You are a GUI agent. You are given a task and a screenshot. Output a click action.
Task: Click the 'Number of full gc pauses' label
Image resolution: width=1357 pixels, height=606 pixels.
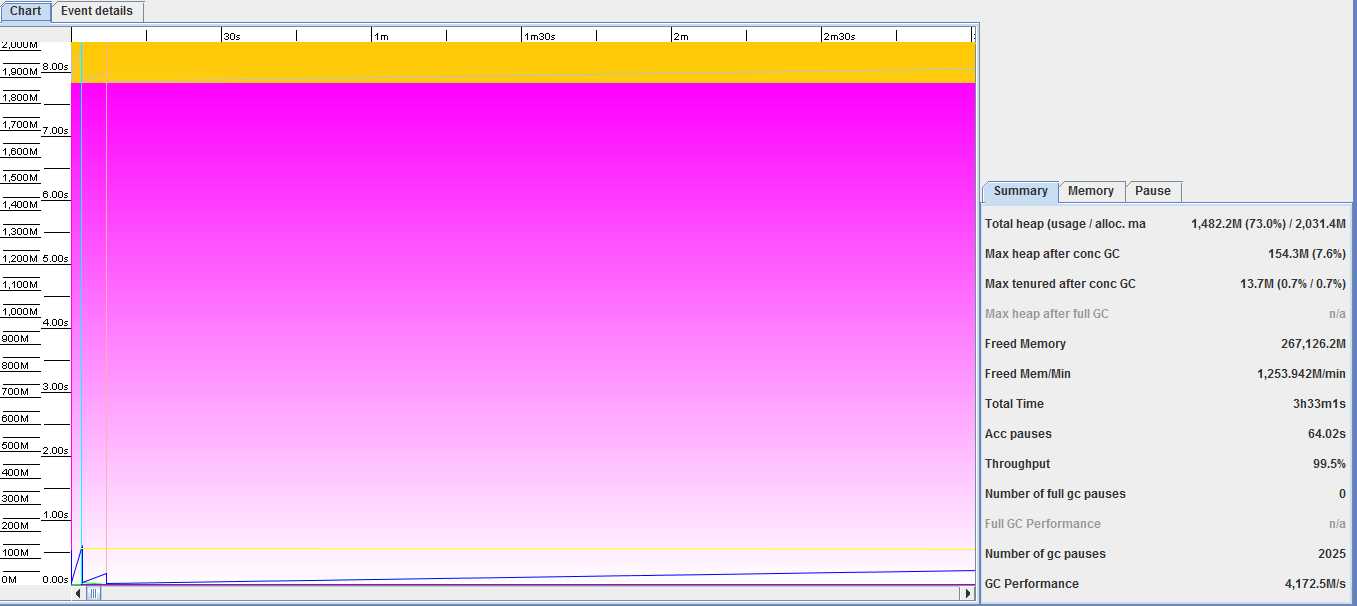coord(1055,494)
